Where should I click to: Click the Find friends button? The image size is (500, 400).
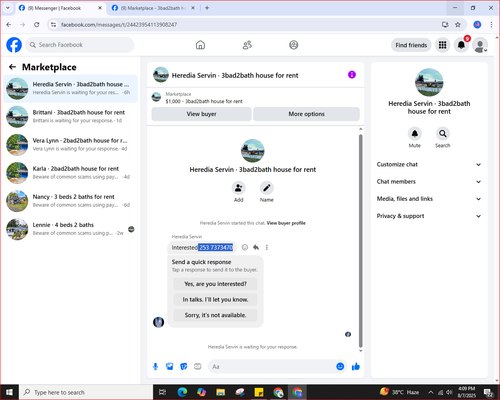pyautogui.click(x=411, y=45)
